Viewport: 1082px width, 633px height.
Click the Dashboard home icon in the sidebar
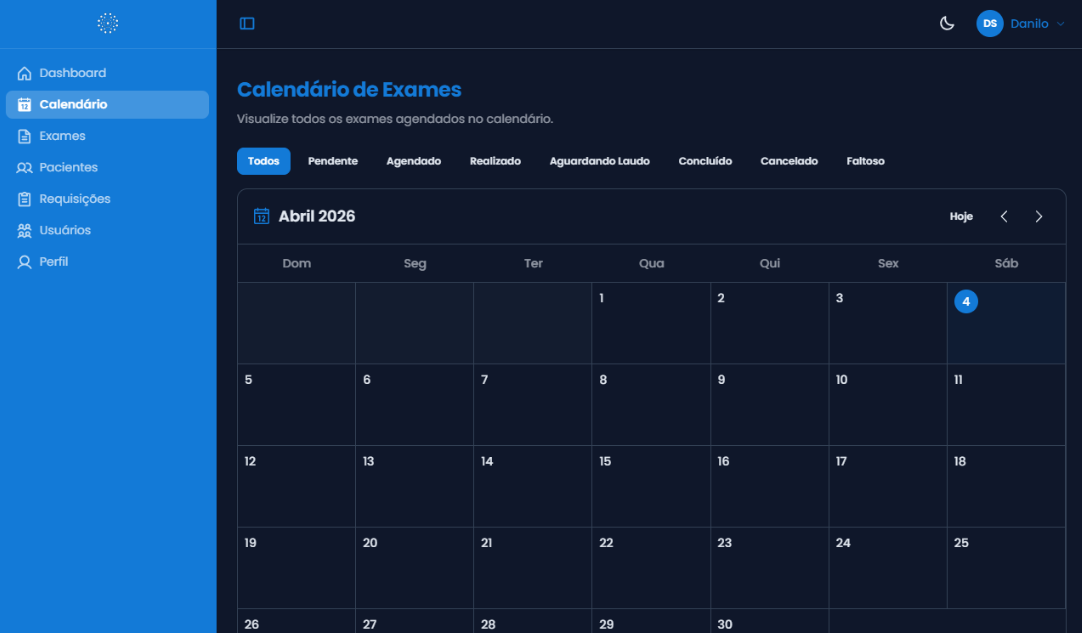pyautogui.click(x=24, y=73)
